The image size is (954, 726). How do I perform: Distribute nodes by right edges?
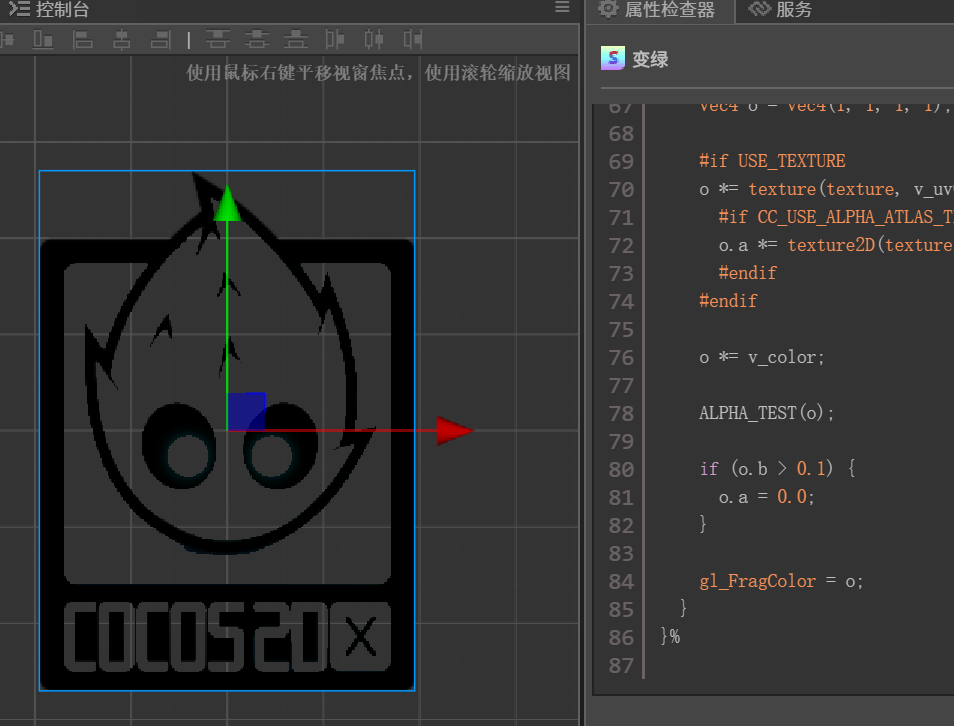click(413, 40)
